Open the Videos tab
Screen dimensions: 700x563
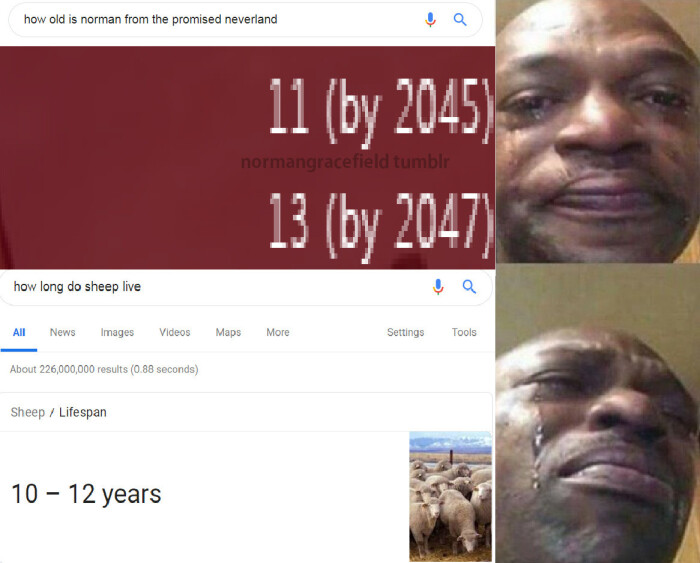point(175,332)
